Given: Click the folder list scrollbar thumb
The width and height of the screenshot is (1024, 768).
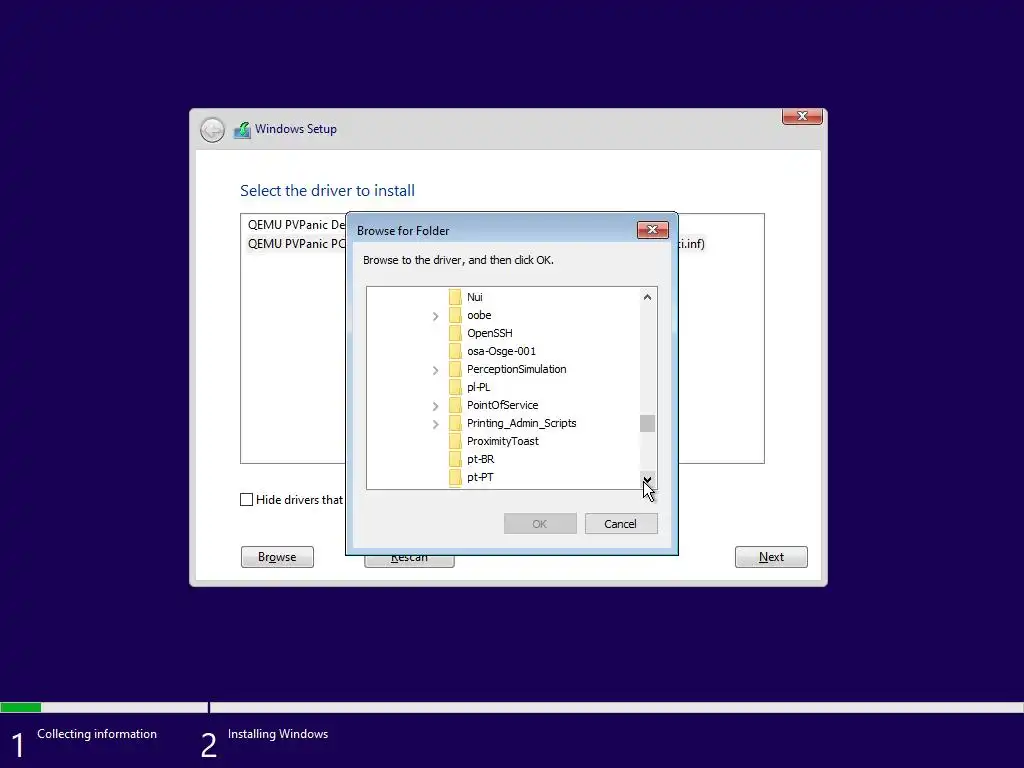Looking at the screenshot, I should [647, 423].
